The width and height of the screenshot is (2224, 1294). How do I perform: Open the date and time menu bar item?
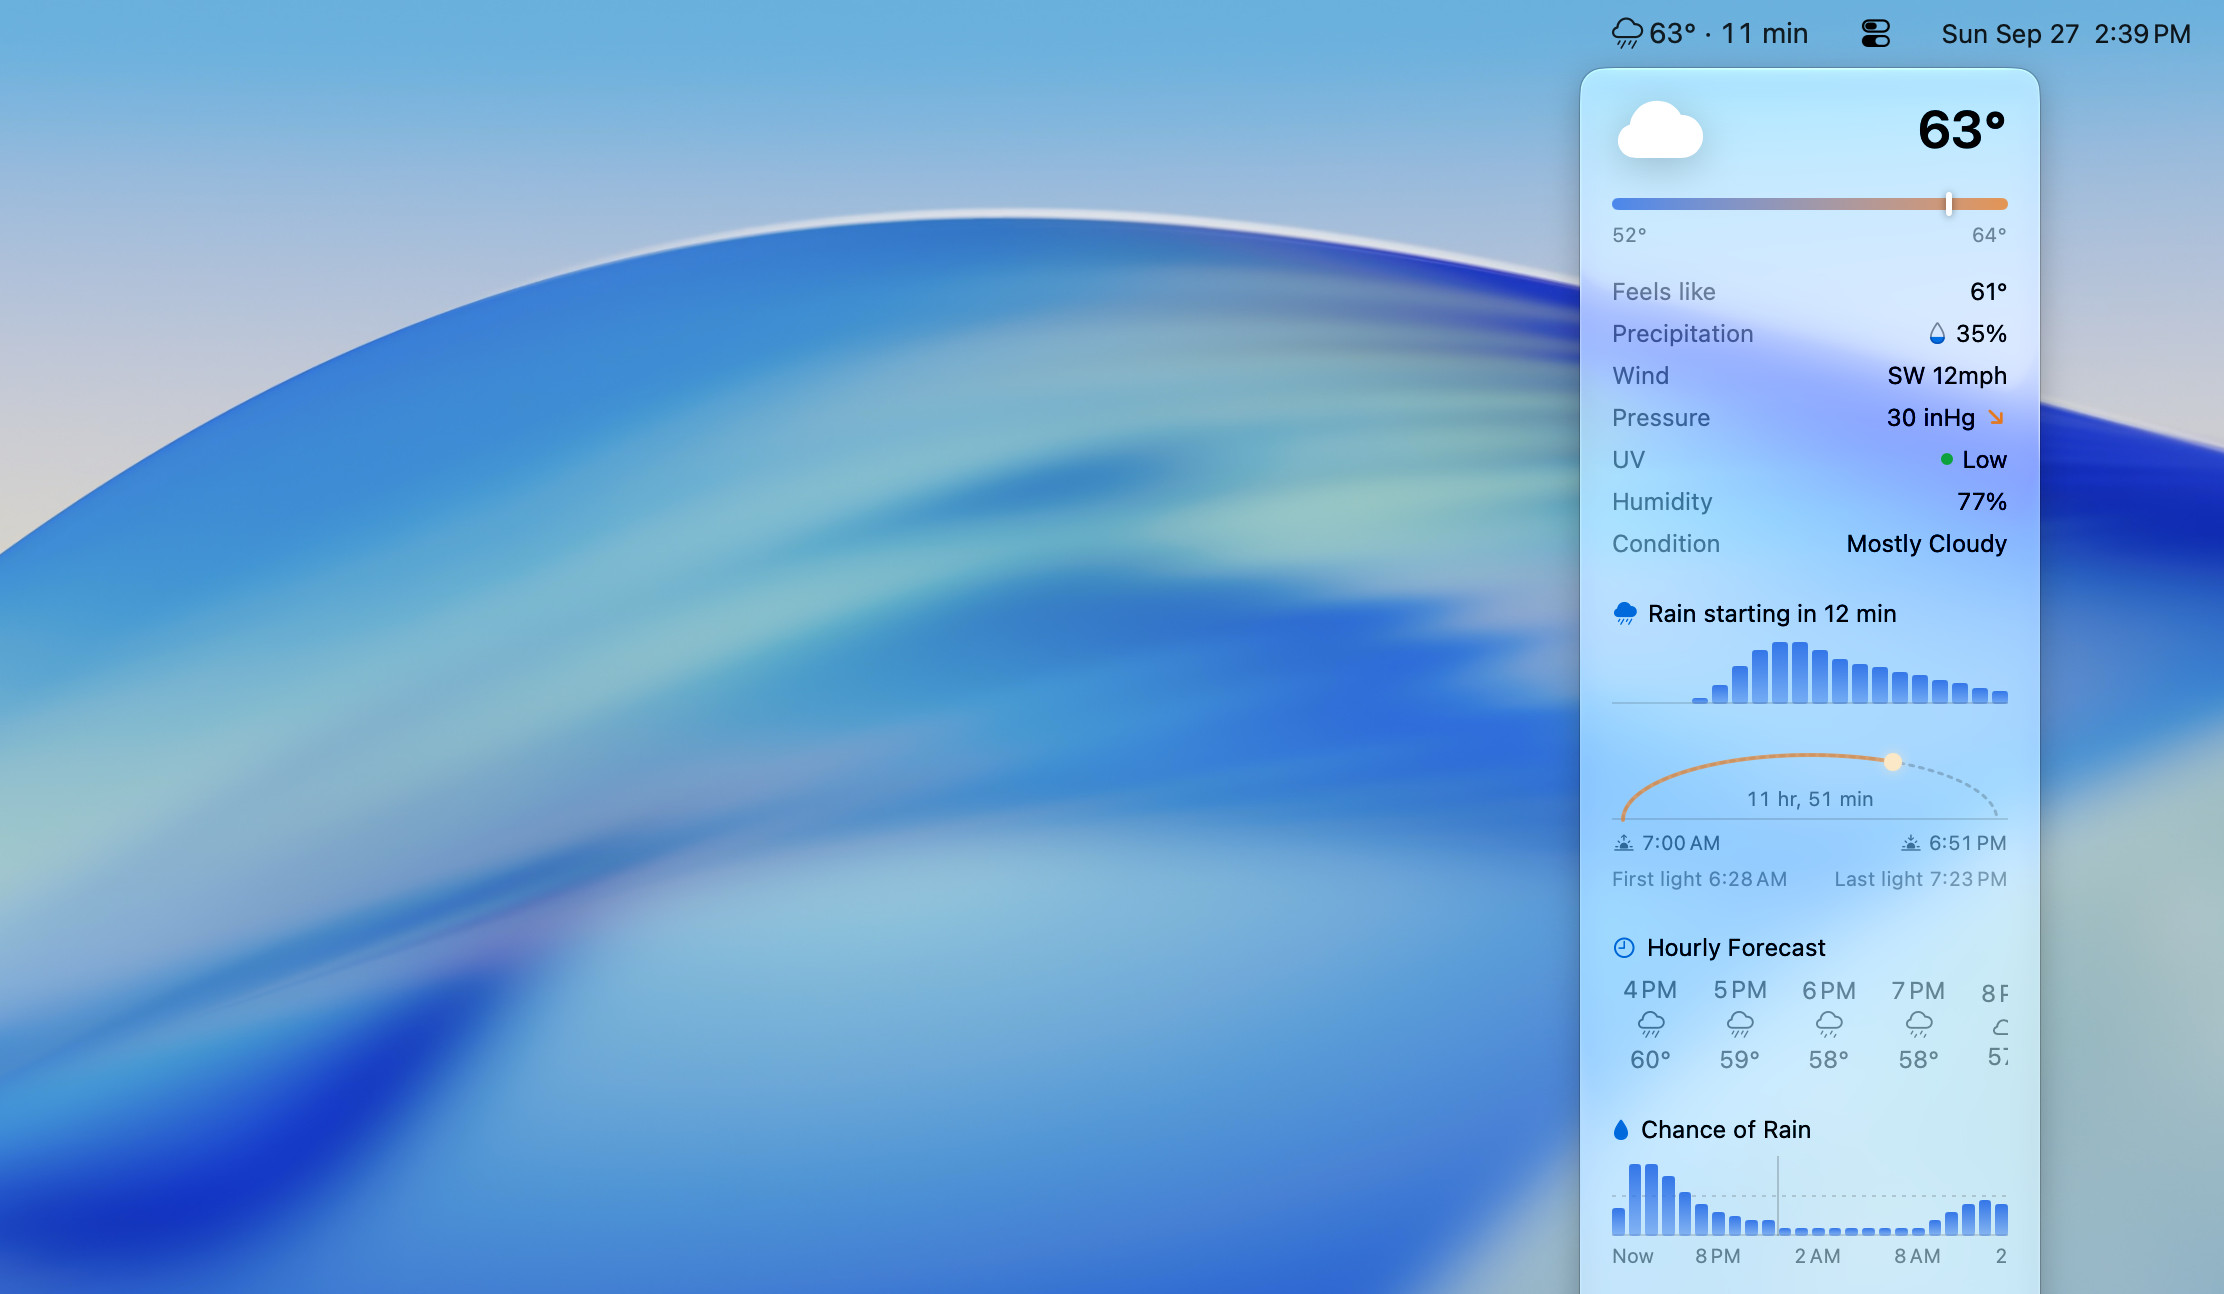[2066, 34]
